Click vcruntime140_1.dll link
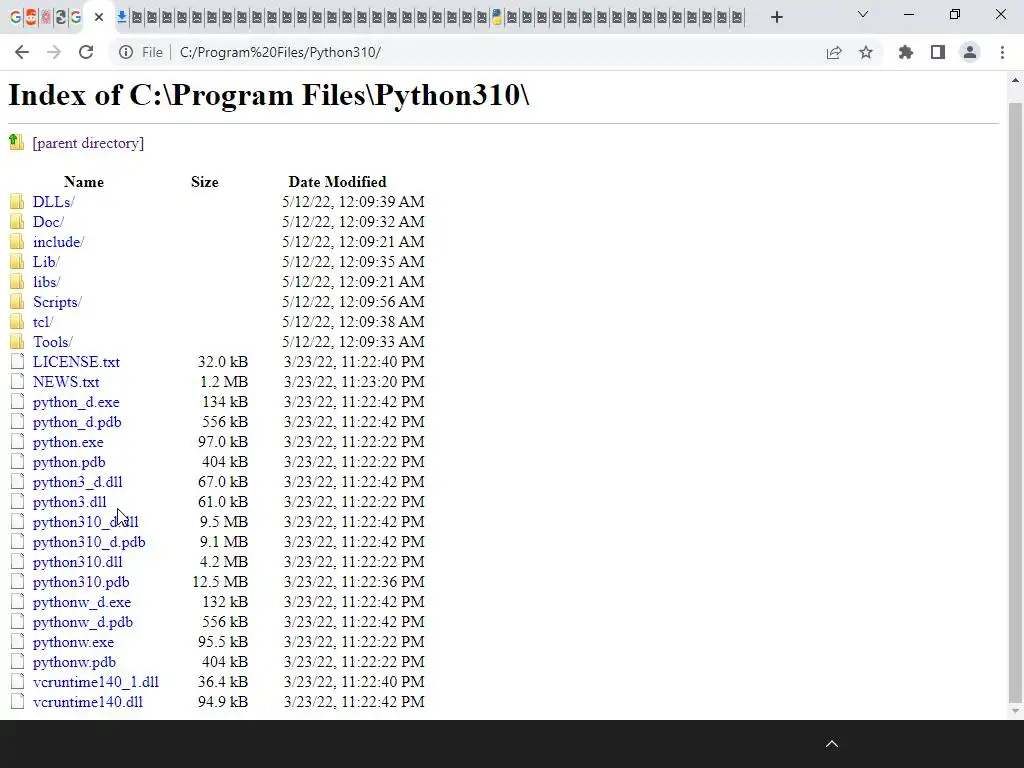The image size is (1024, 768). pyautogui.click(x=96, y=682)
